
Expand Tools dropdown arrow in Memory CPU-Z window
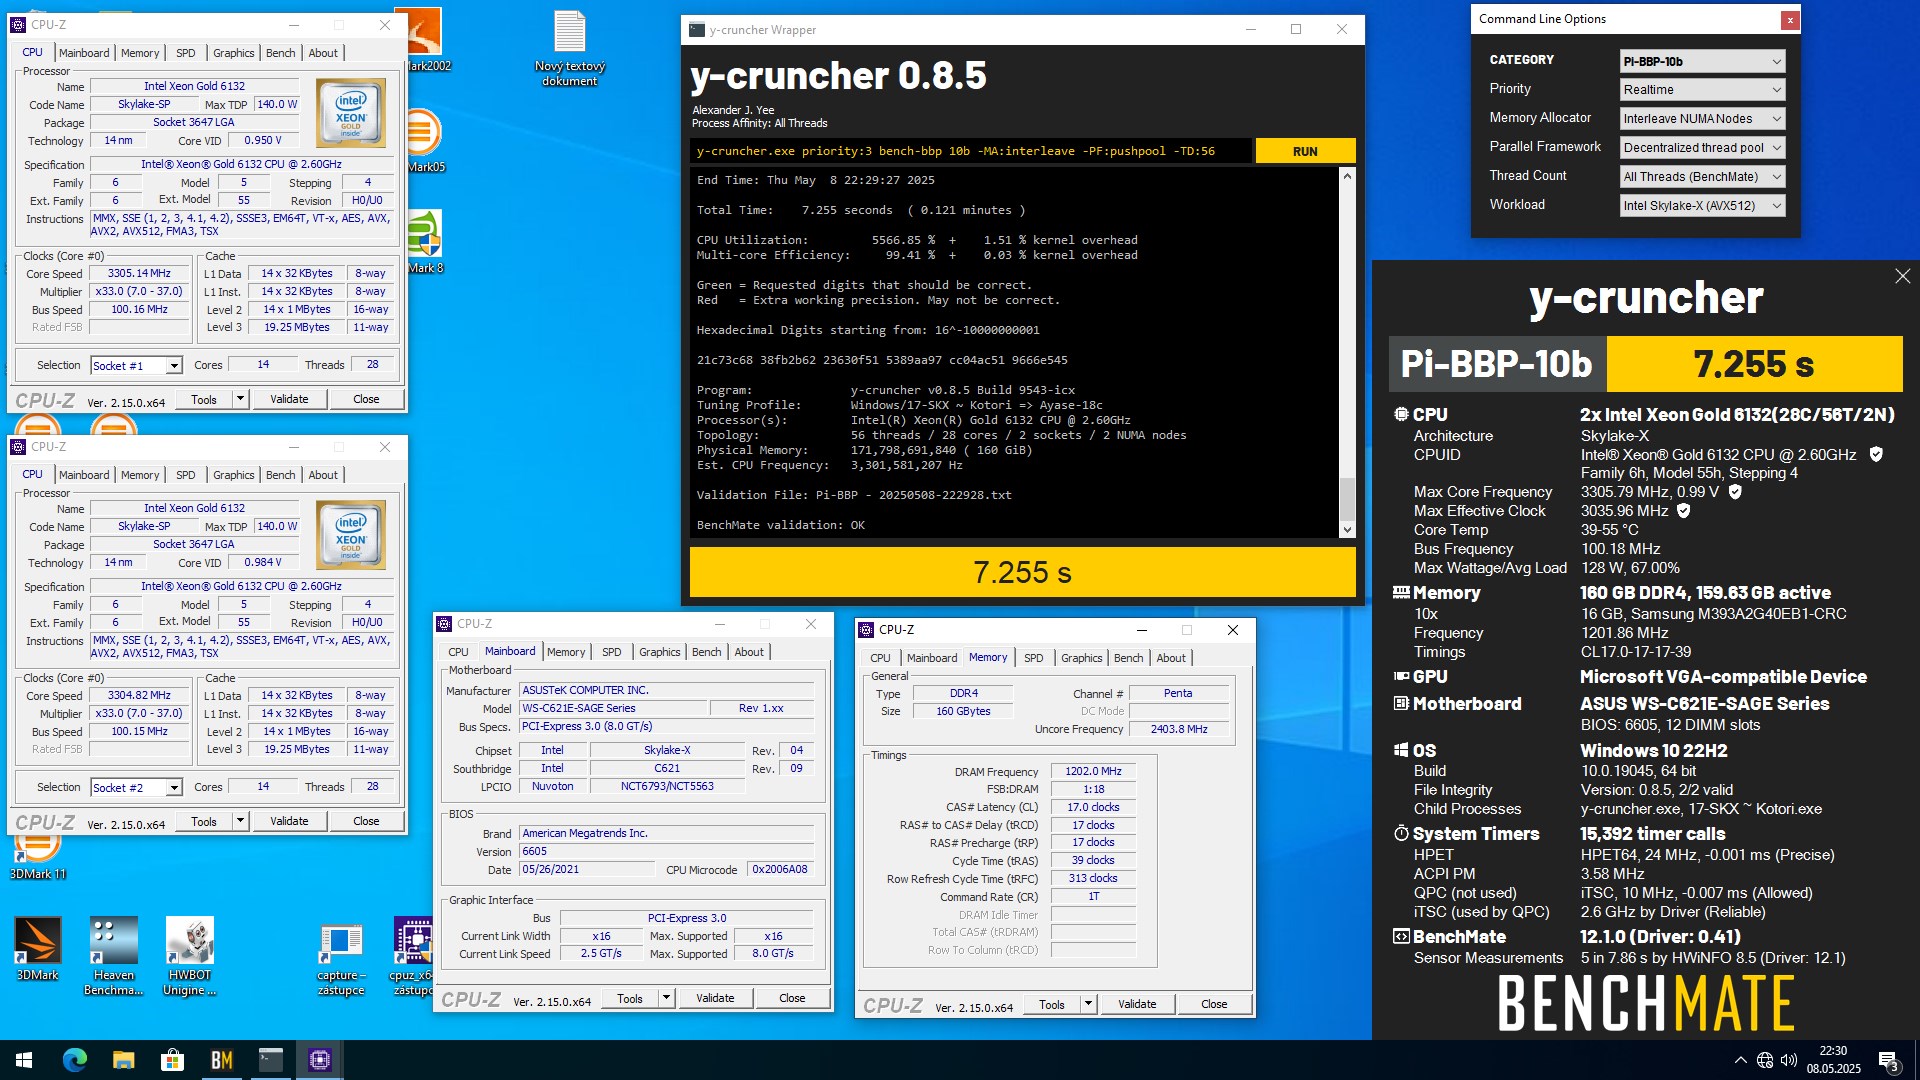[1088, 1004]
